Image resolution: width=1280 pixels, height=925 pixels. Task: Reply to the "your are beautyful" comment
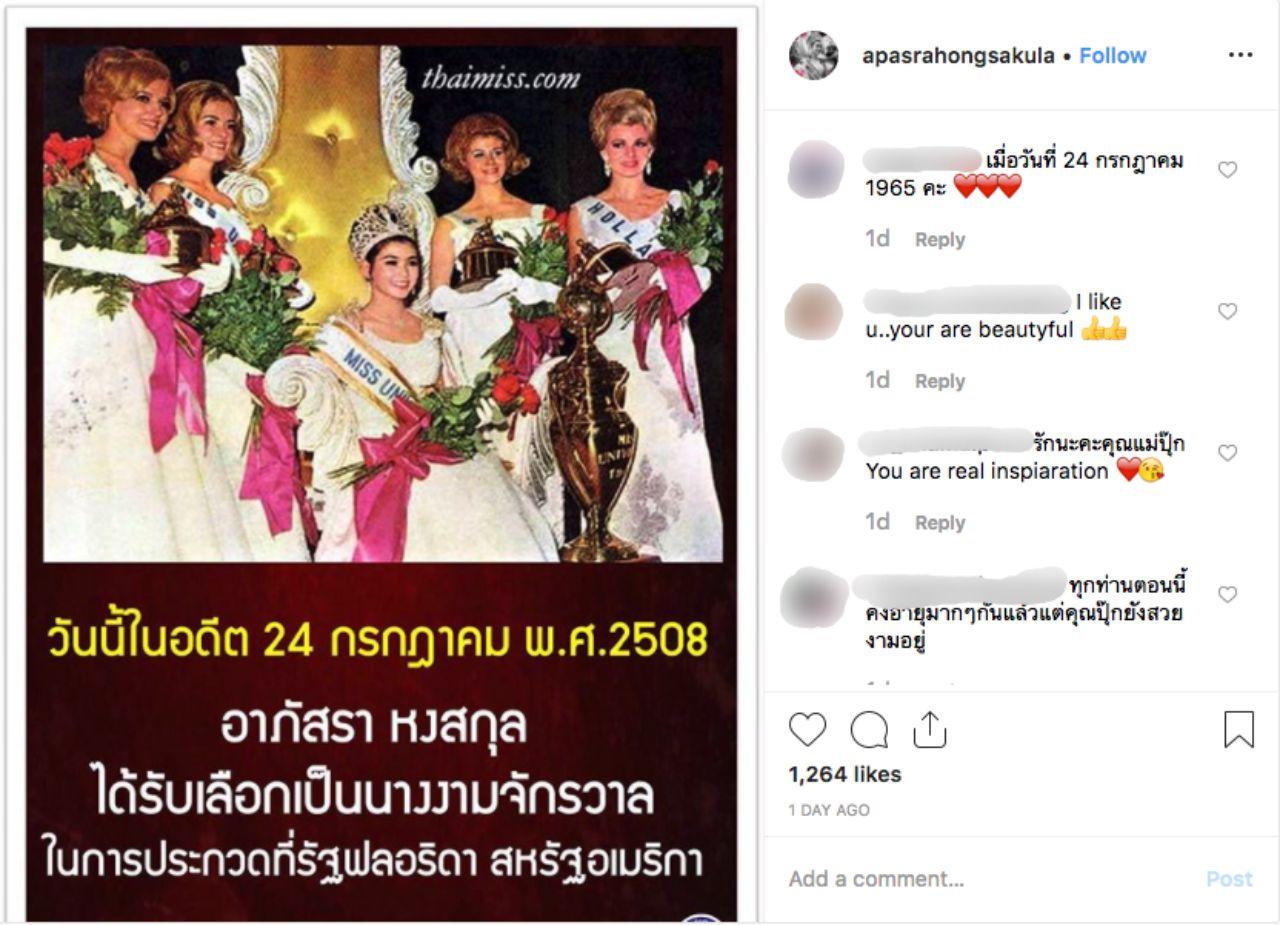940,382
